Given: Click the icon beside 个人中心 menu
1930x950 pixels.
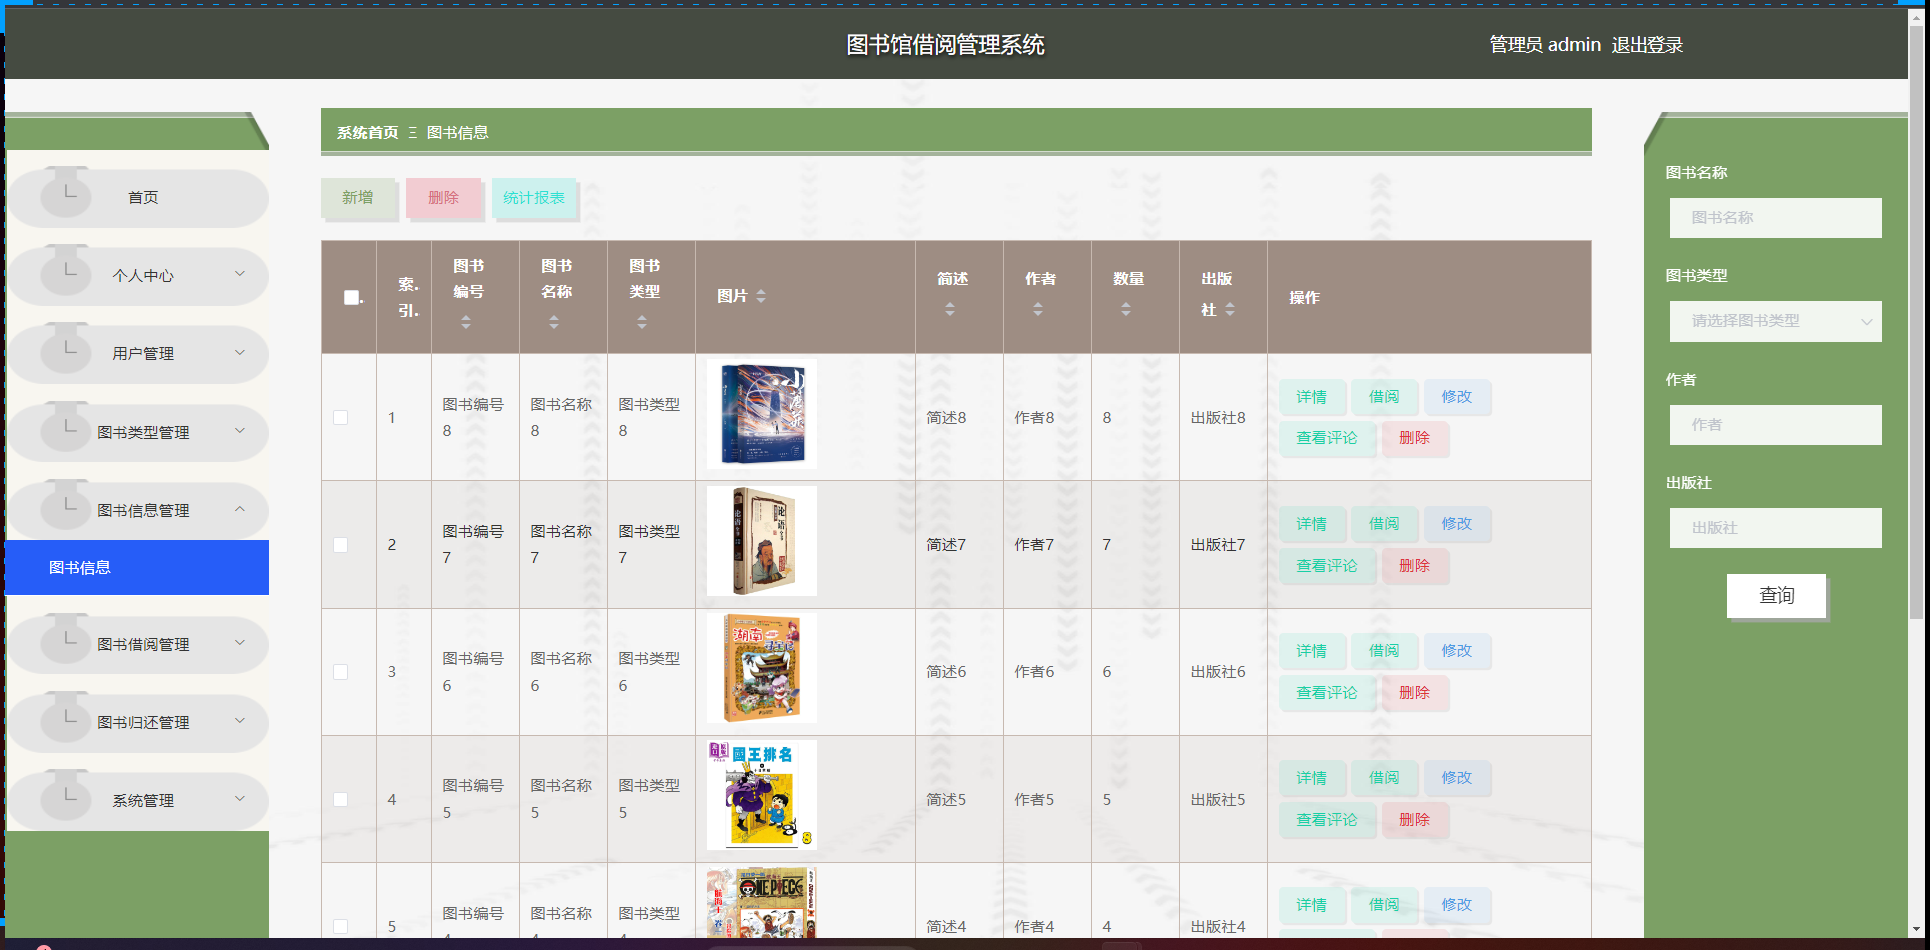Looking at the screenshot, I should pyautogui.click(x=66, y=270).
